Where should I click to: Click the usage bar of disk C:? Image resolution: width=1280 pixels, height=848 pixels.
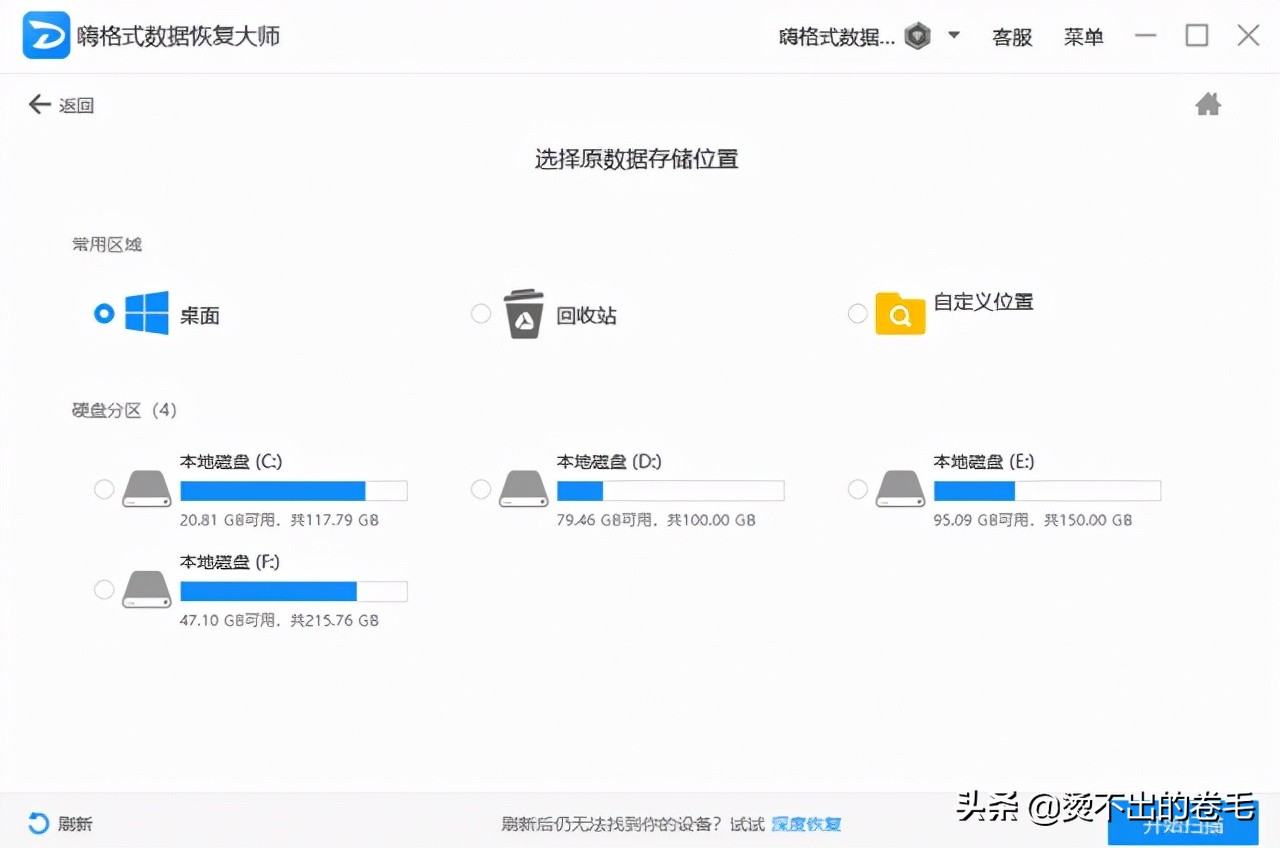(x=293, y=490)
